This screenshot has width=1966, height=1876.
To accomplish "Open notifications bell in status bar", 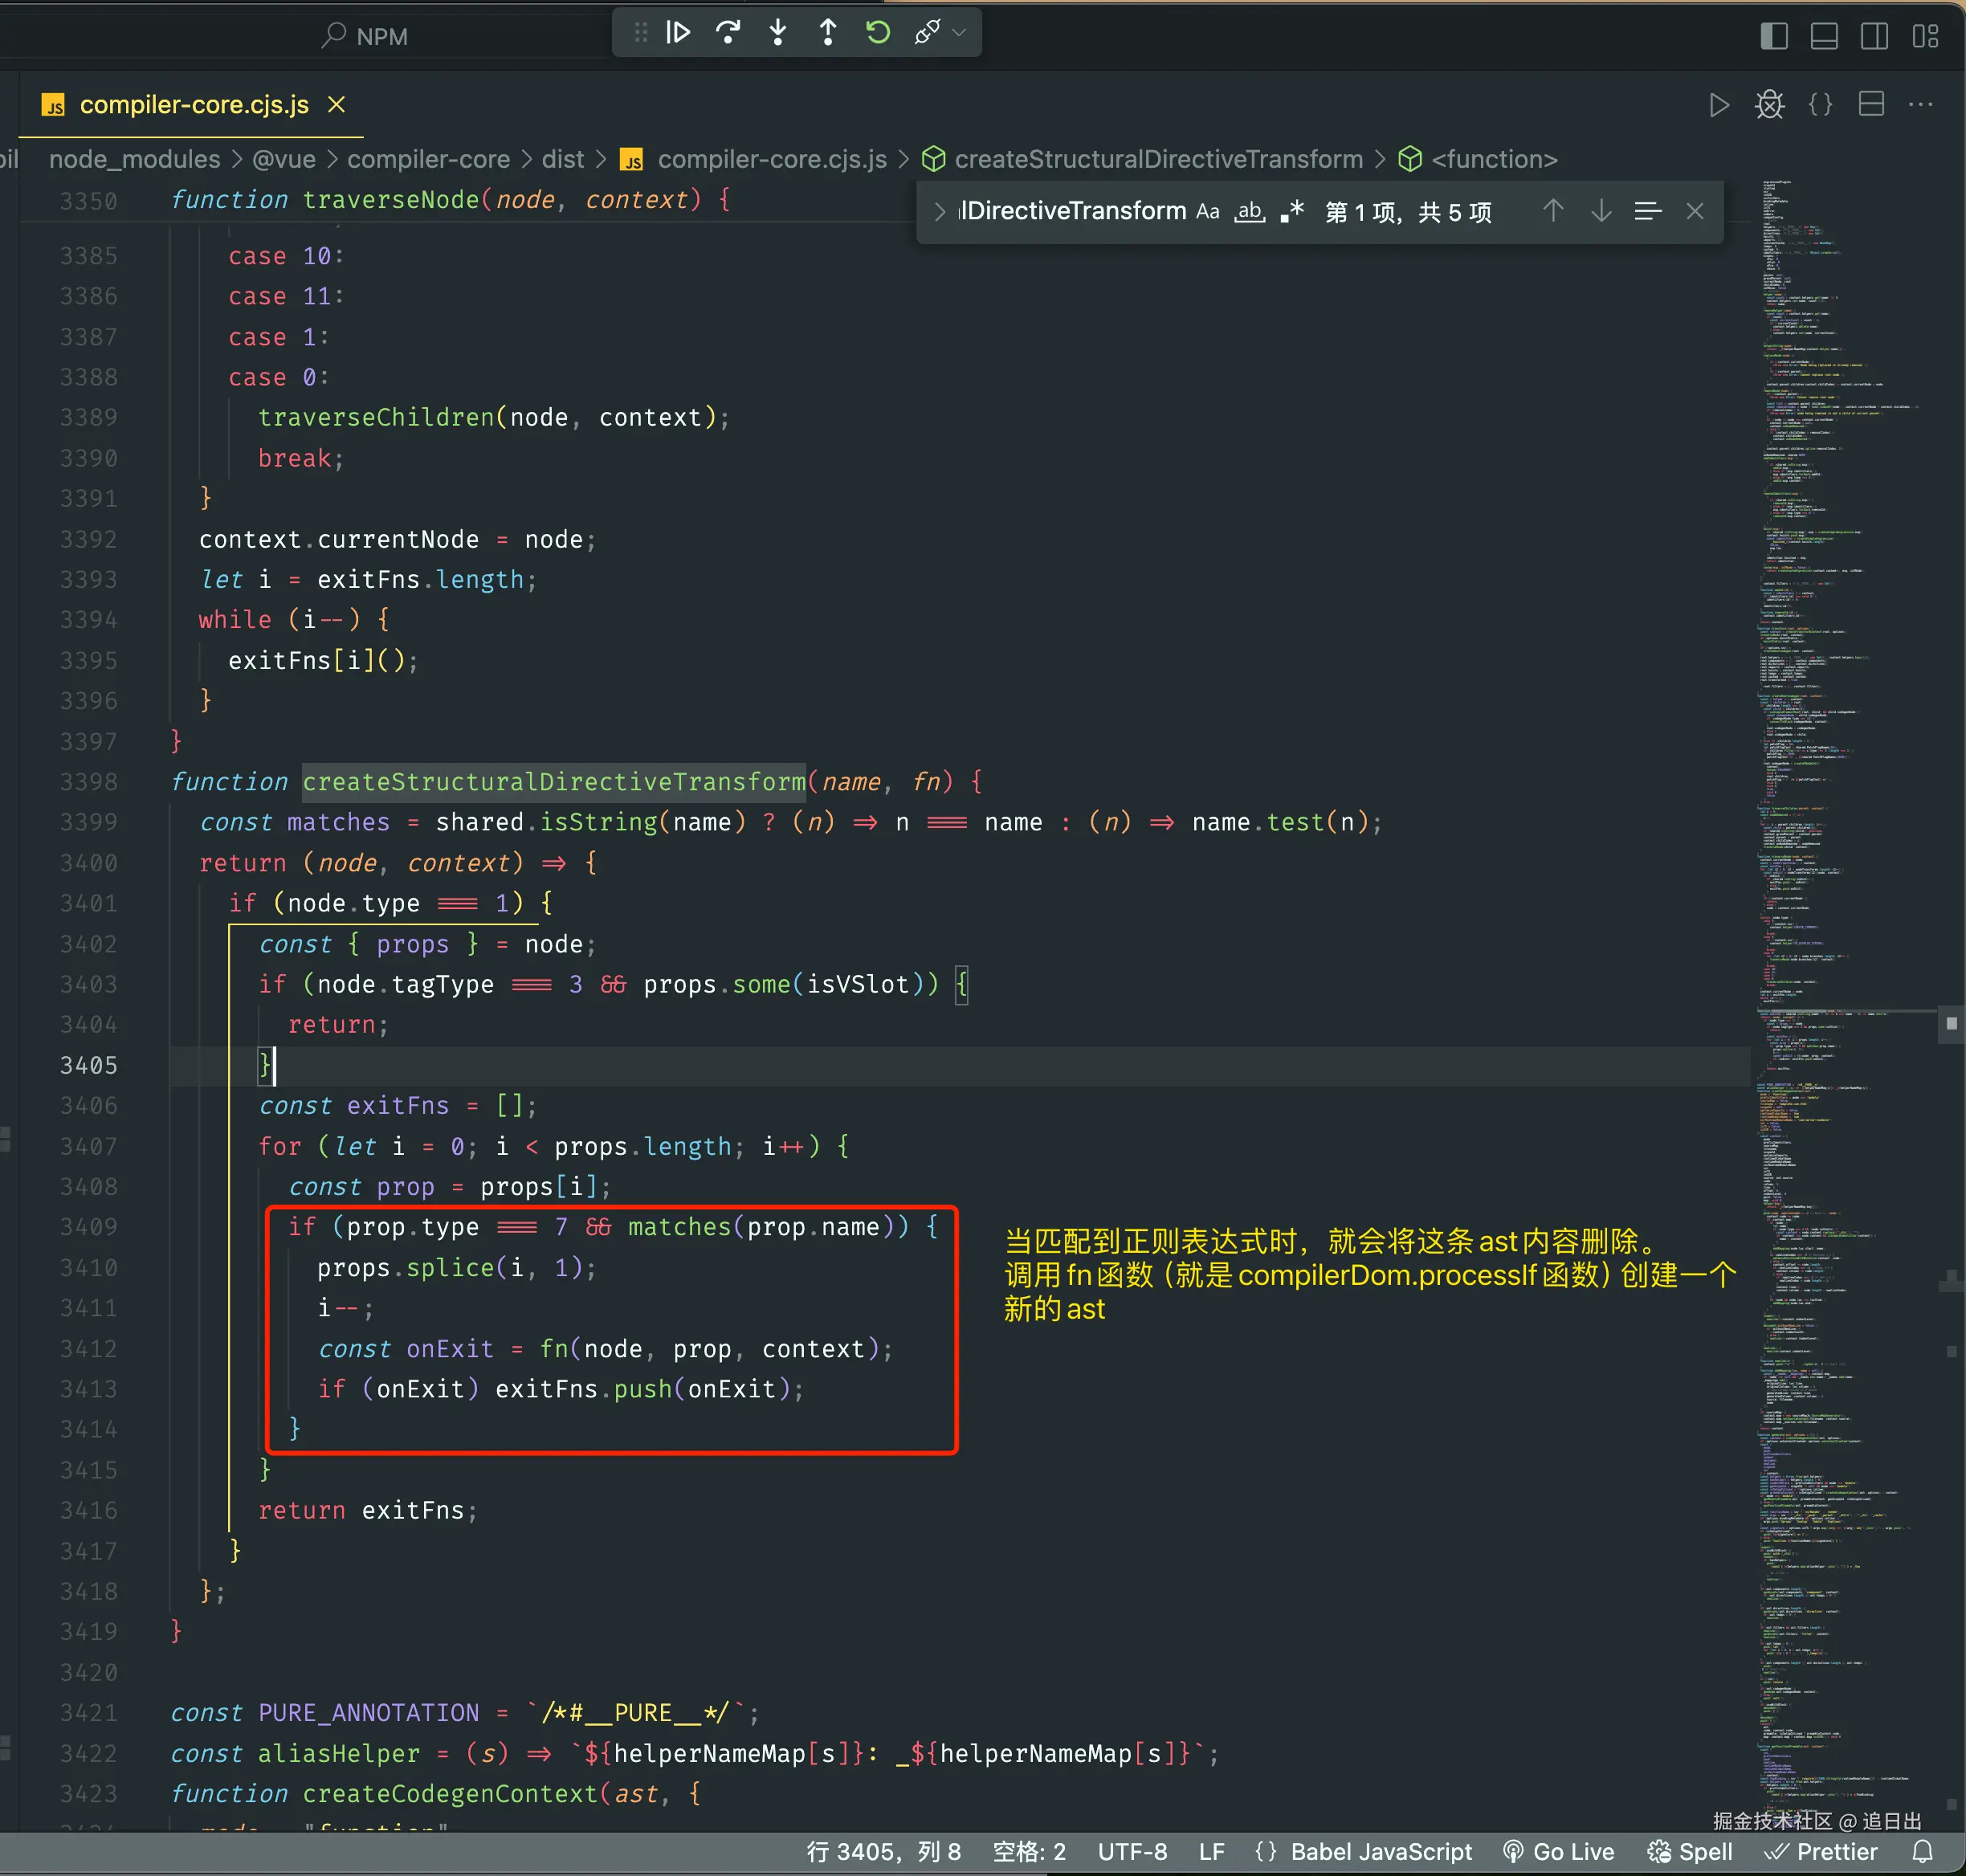I will coord(1922,1852).
